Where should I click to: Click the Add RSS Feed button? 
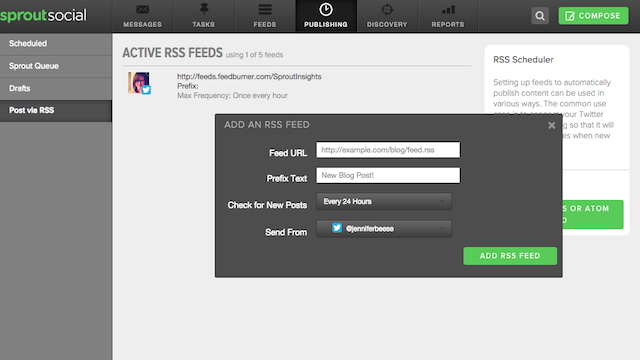tap(510, 256)
